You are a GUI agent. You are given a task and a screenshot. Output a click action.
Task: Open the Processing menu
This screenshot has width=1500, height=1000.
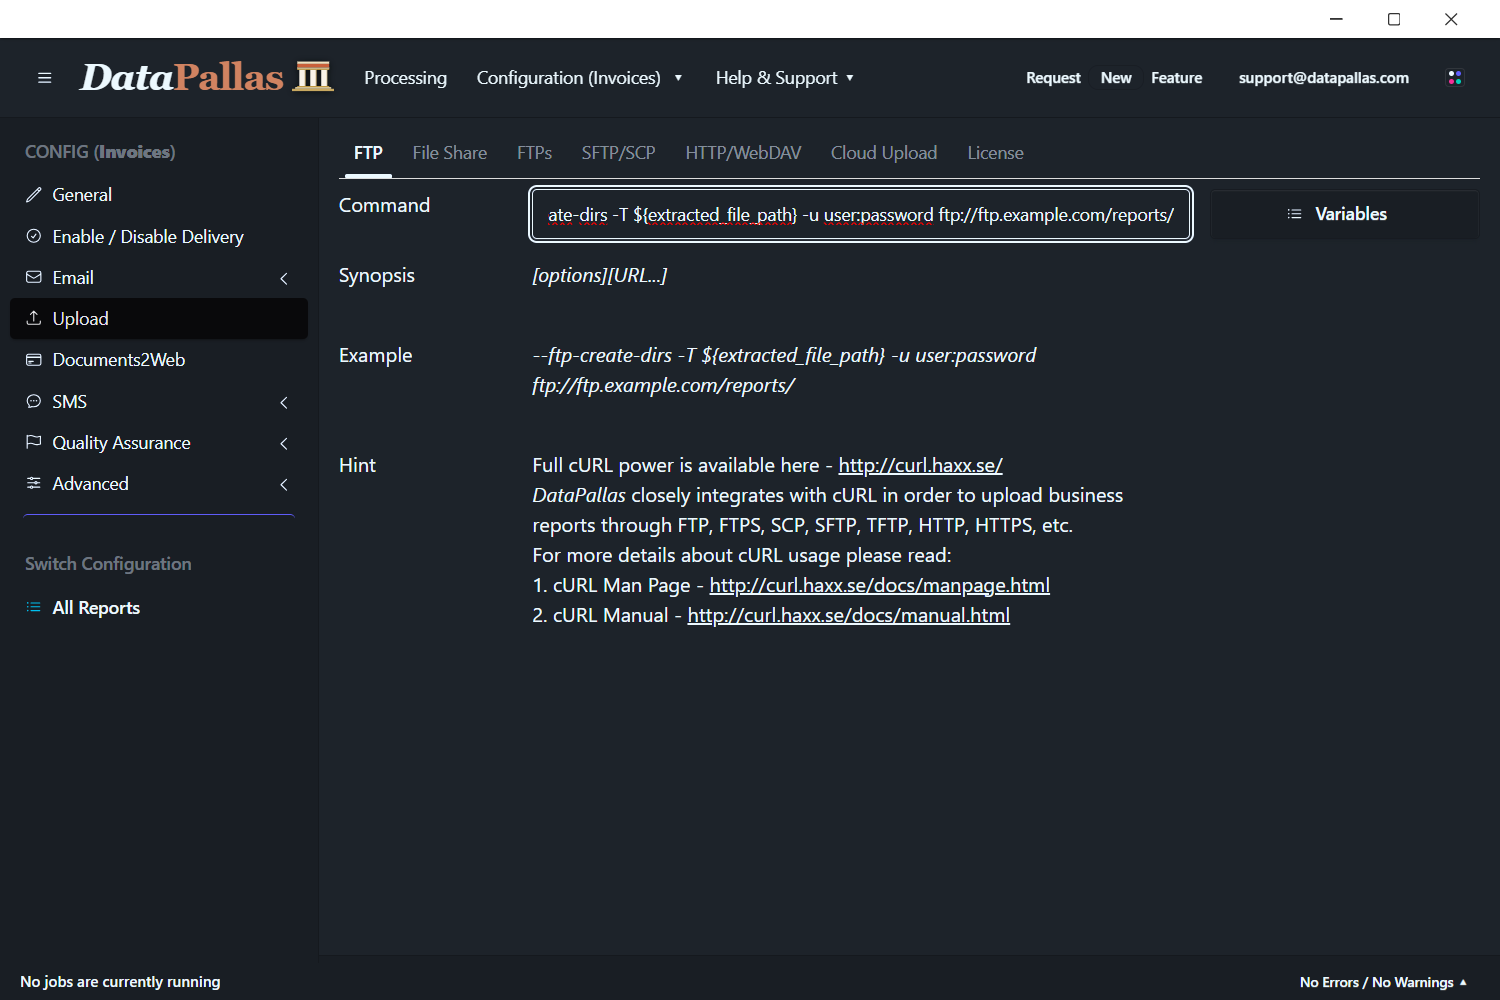click(x=405, y=78)
